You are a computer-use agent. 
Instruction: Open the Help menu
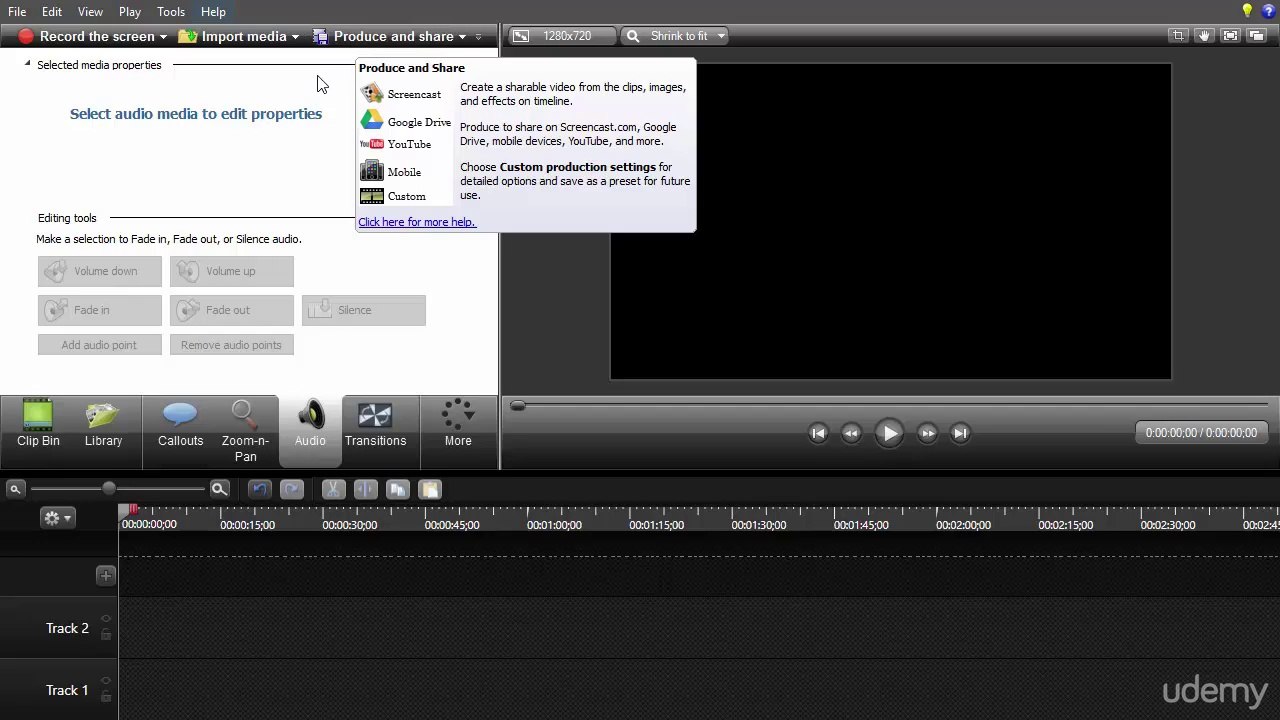[213, 11]
